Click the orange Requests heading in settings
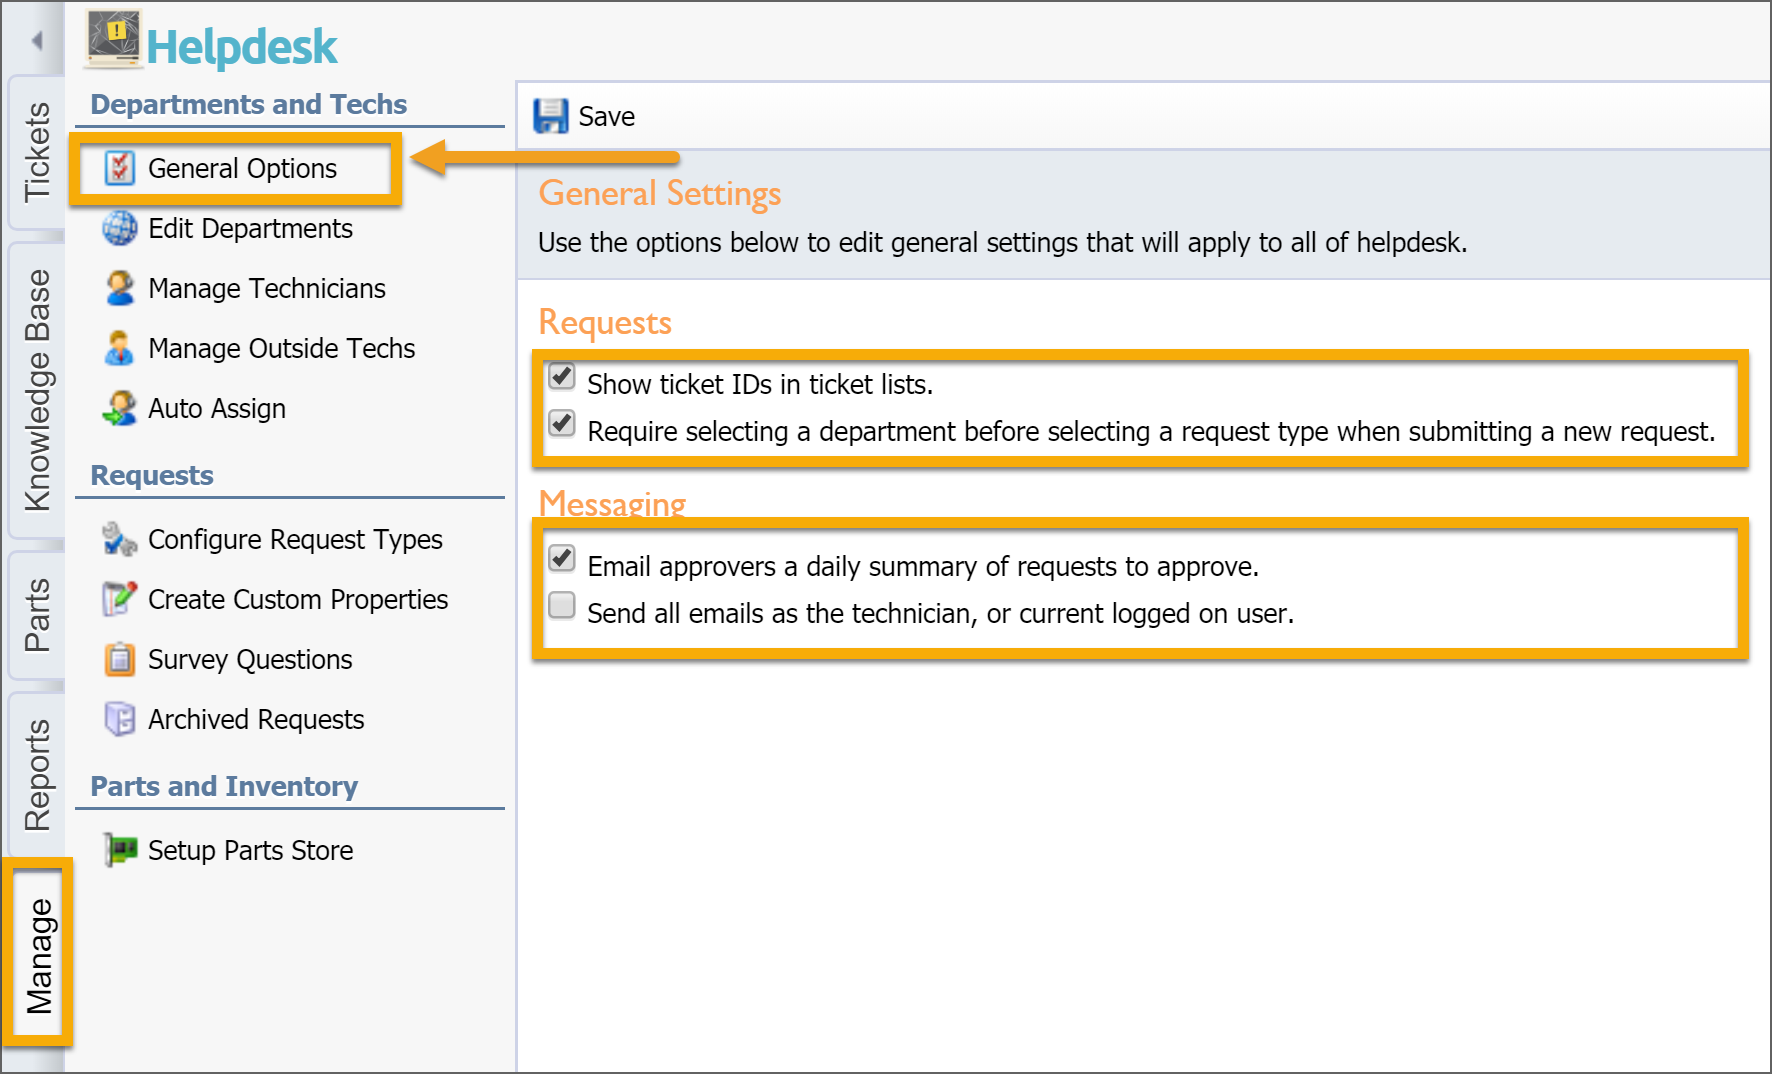1772x1074 pixels. click(x=605, y=322)
